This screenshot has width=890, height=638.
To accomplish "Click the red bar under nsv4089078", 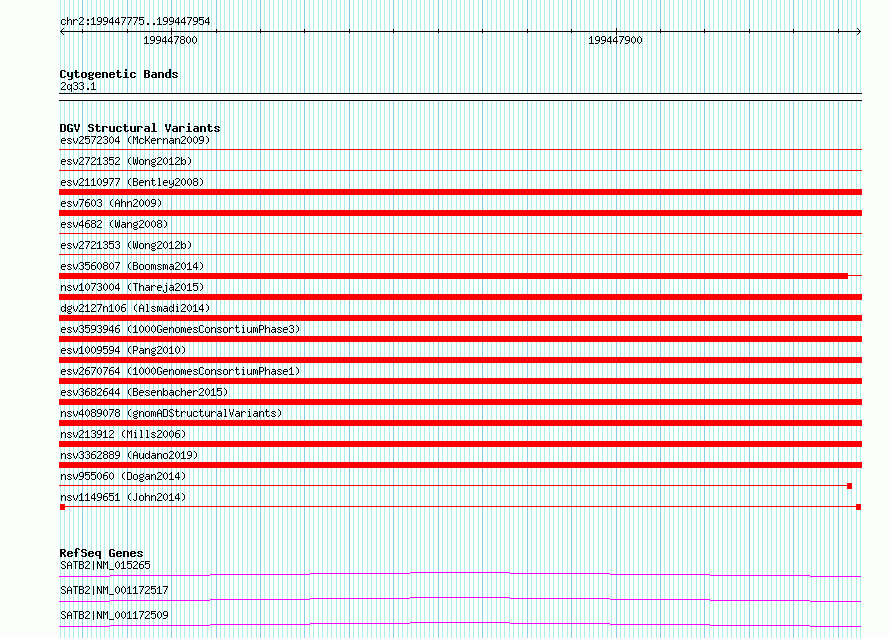I will (460, 423).
